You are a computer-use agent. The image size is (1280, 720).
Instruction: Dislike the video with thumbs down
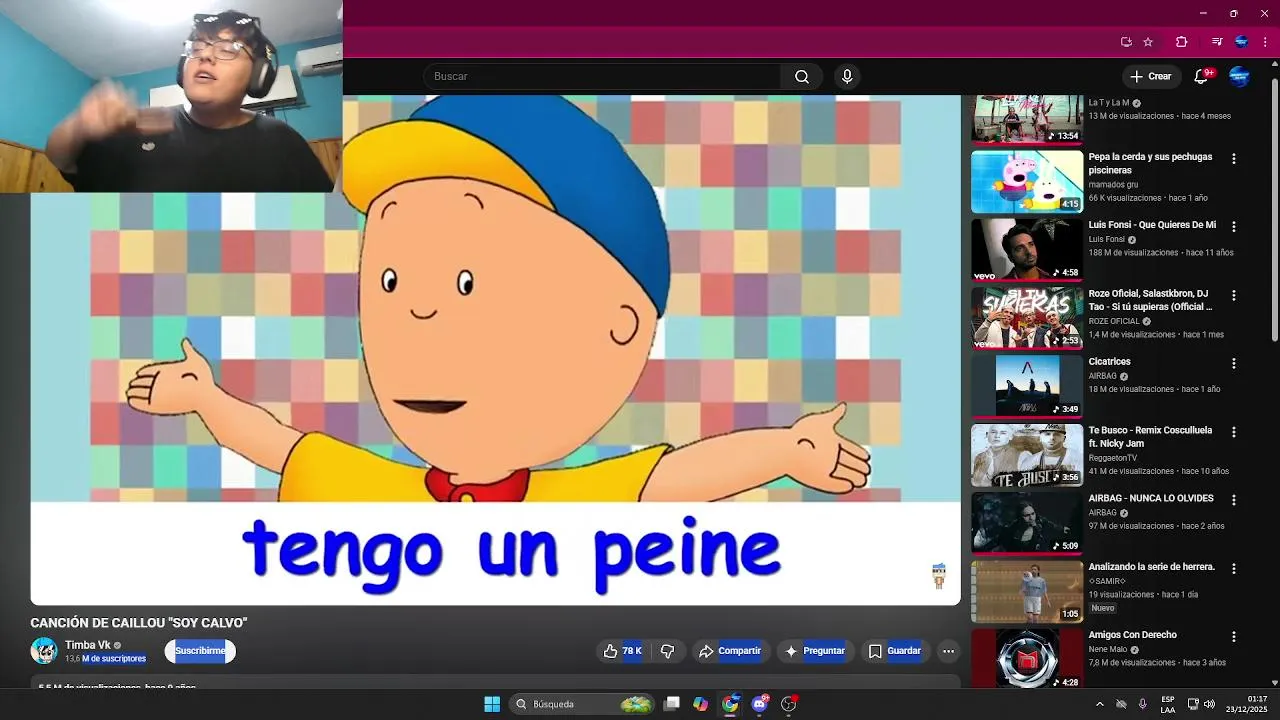click(x=667, y=651)
